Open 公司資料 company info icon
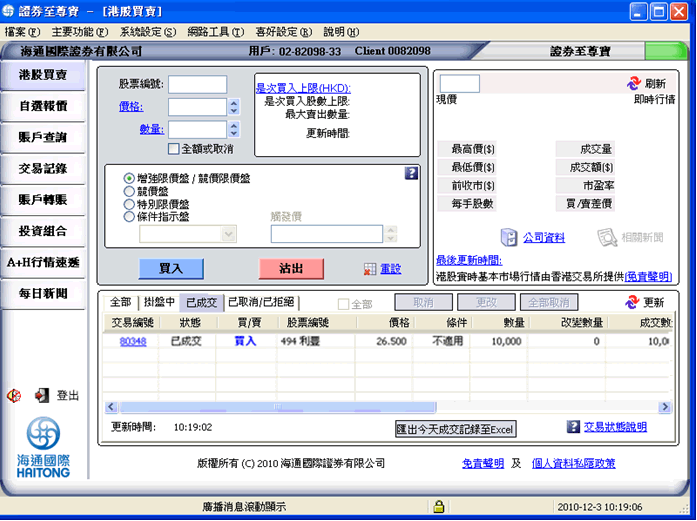The image size is (697, 521). coord(509,237)
